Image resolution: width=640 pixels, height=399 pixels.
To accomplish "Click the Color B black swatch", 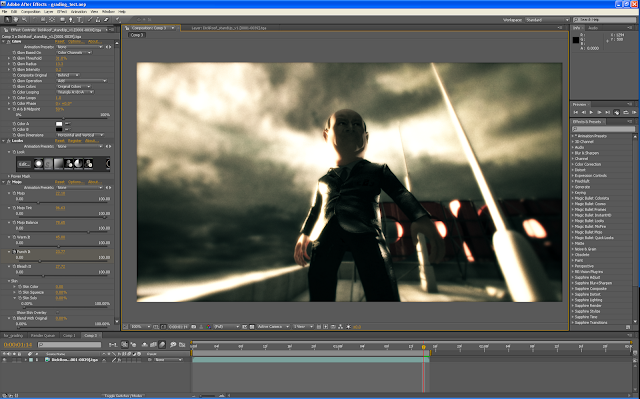I will 59,129.
